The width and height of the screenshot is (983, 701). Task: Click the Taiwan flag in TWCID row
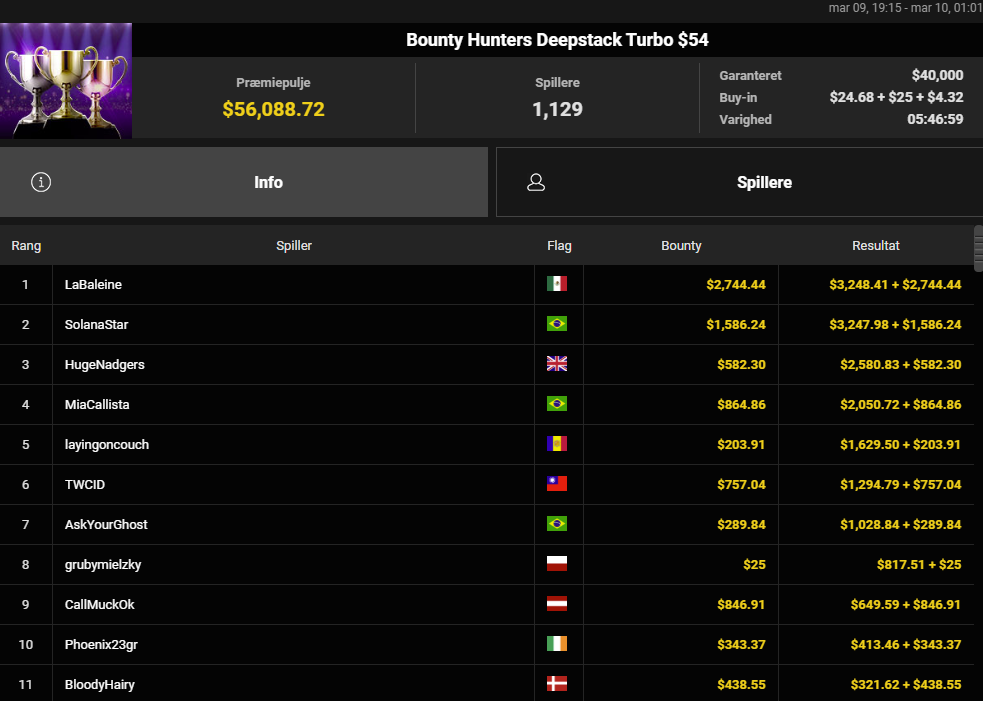tap(557, 484)
